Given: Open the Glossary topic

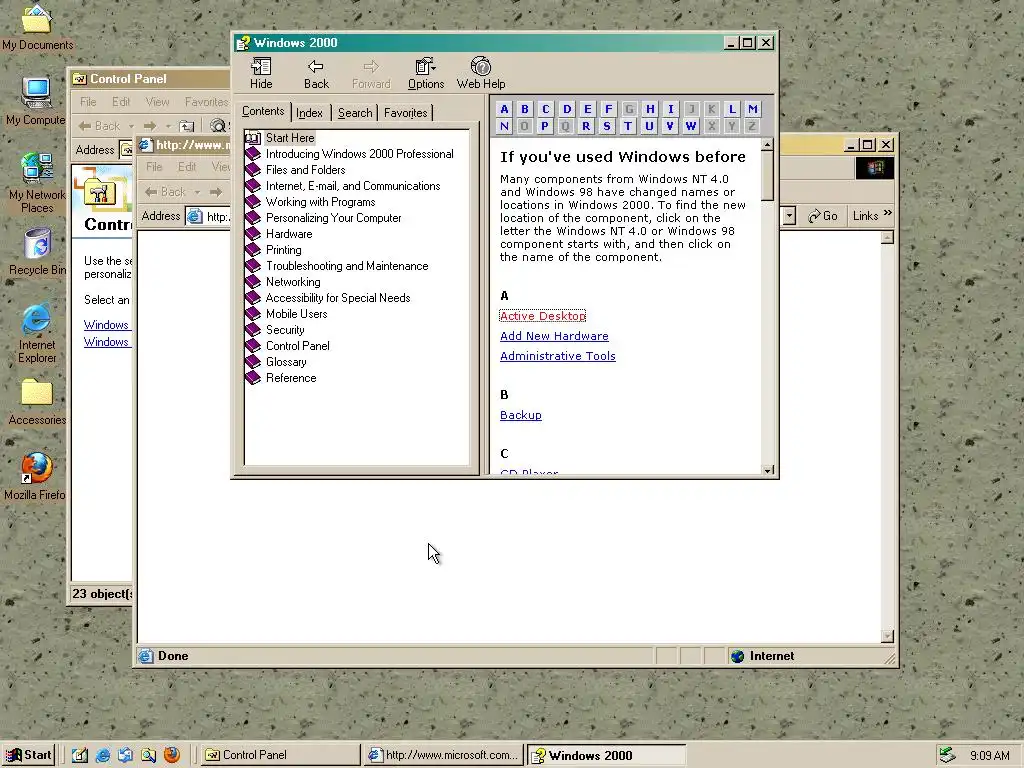Looking at the screenshot, I should tap(286, 362).
